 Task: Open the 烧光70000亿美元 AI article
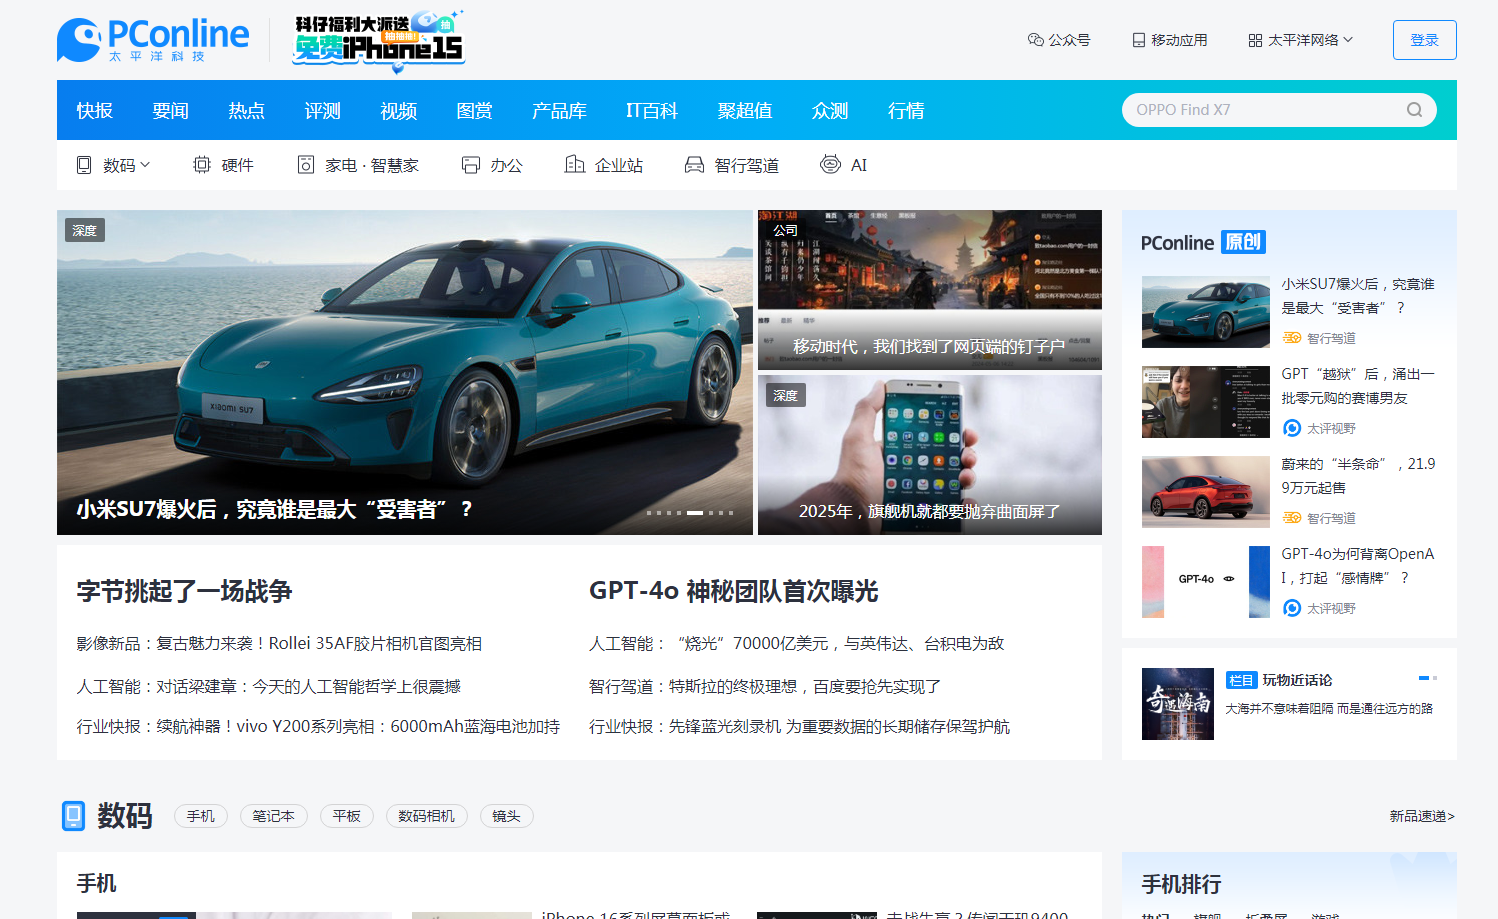[x=797, y=644]
